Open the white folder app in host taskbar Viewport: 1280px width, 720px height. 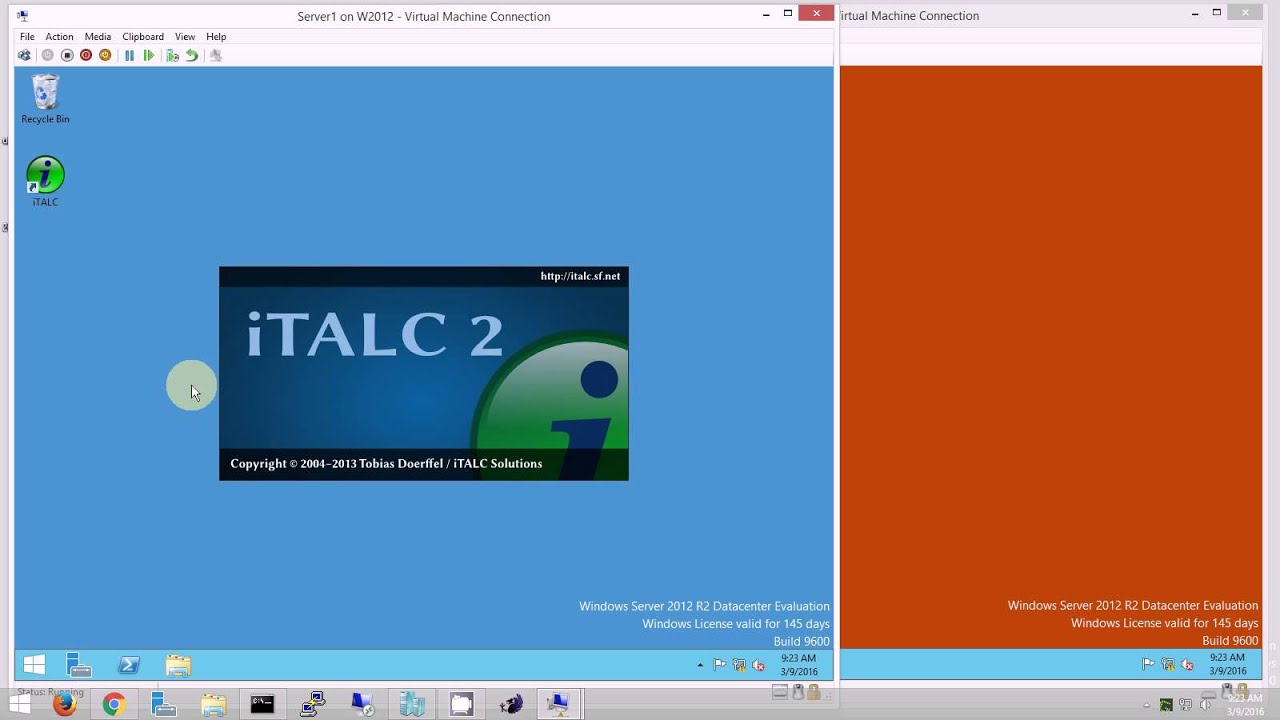461,704
